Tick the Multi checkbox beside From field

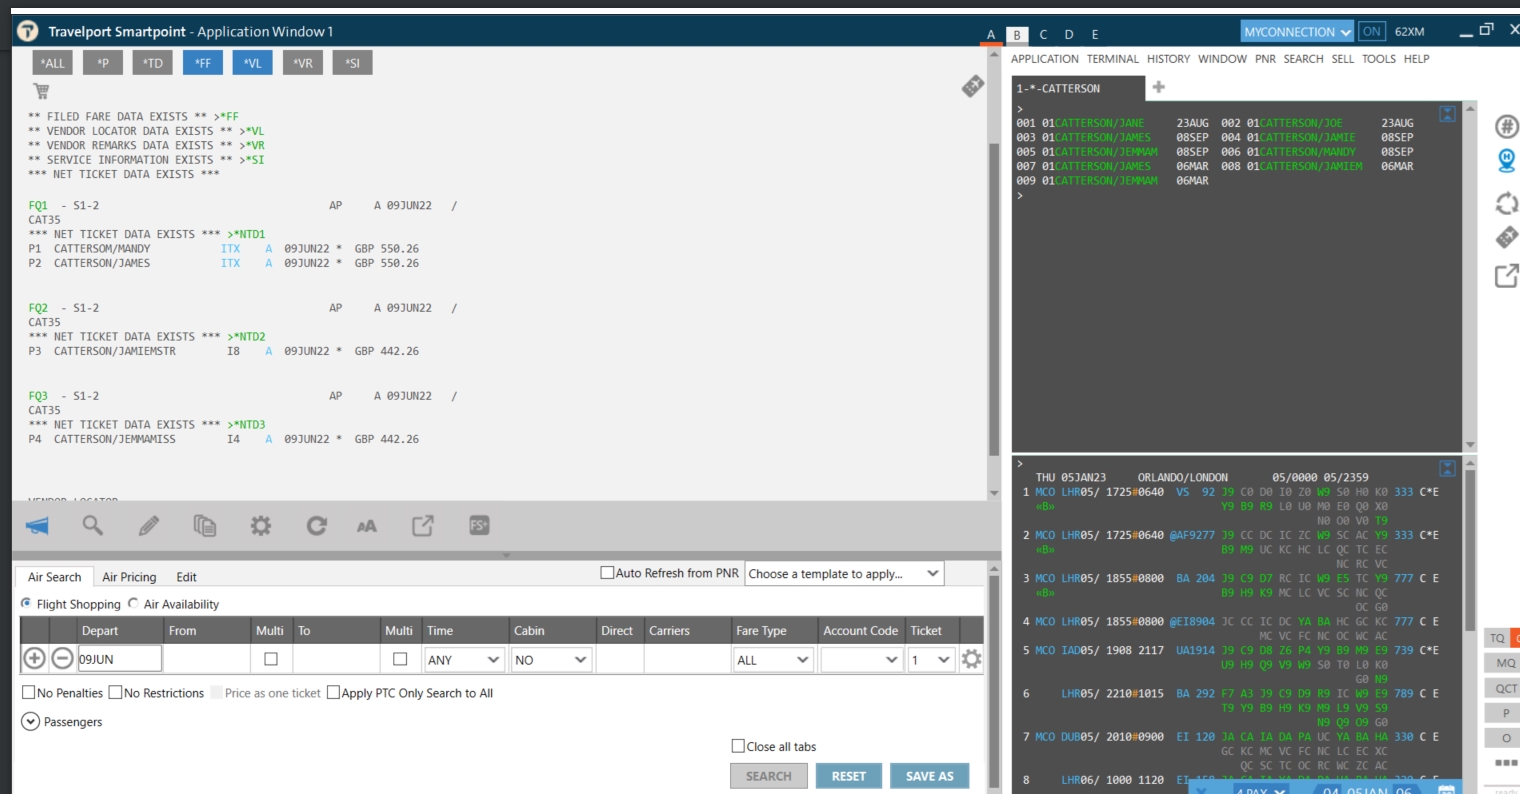[x=270, y=659]
